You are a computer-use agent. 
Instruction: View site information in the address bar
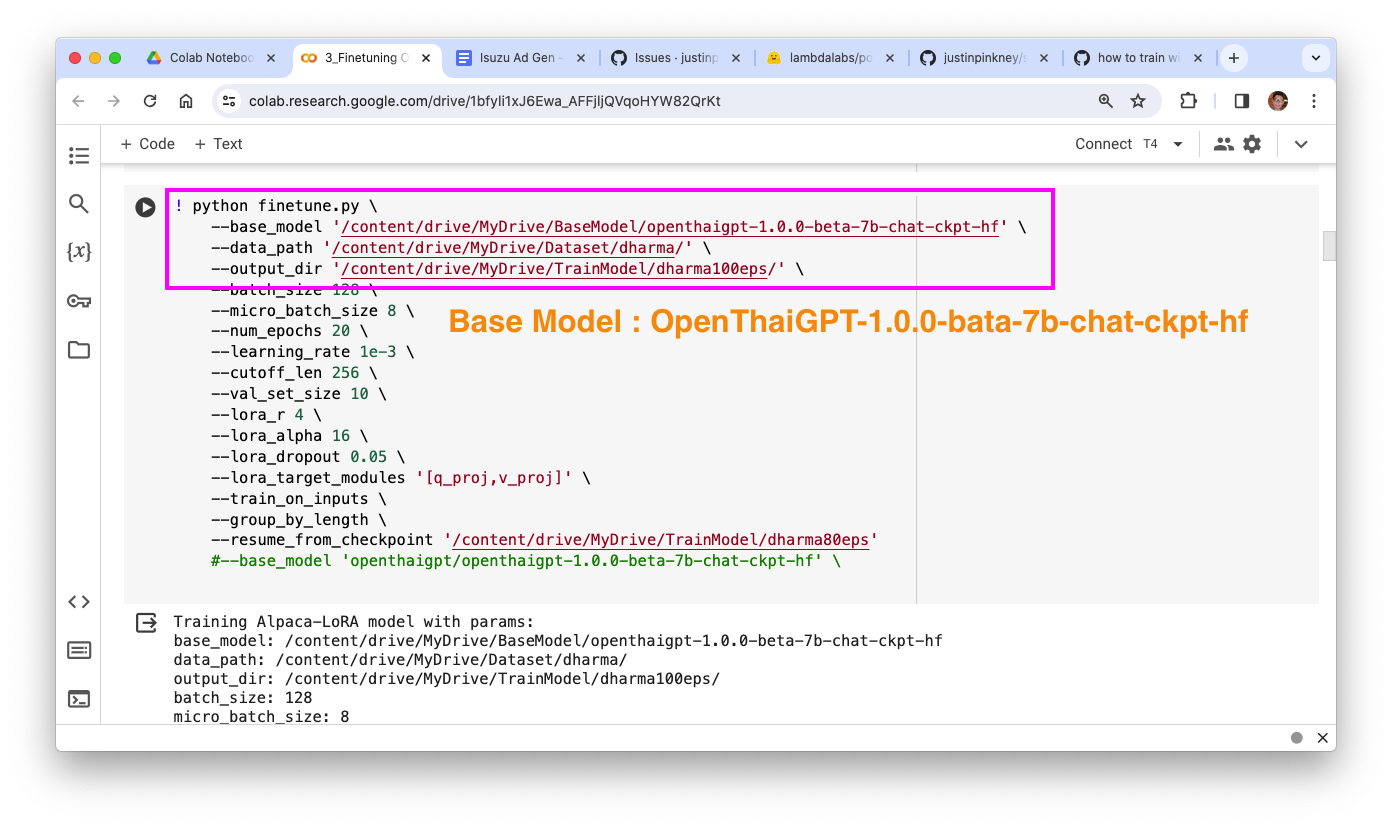click(x=229, y=101)
